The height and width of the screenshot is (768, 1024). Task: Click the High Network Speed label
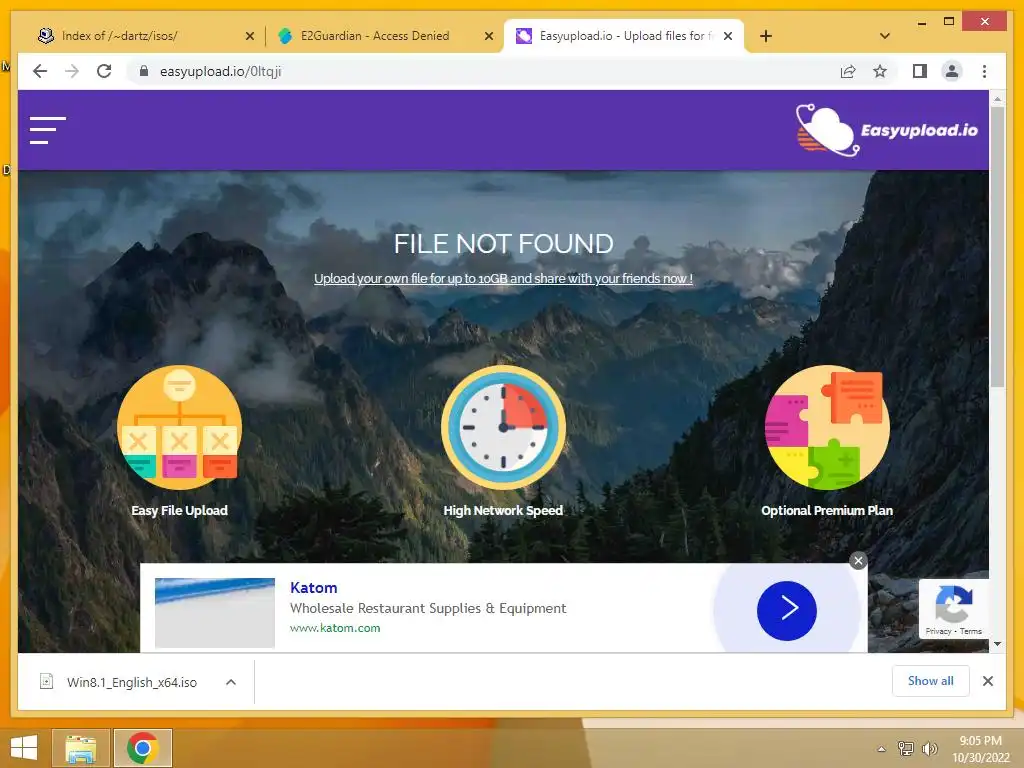pyautogui.click(x=503, y=511)
